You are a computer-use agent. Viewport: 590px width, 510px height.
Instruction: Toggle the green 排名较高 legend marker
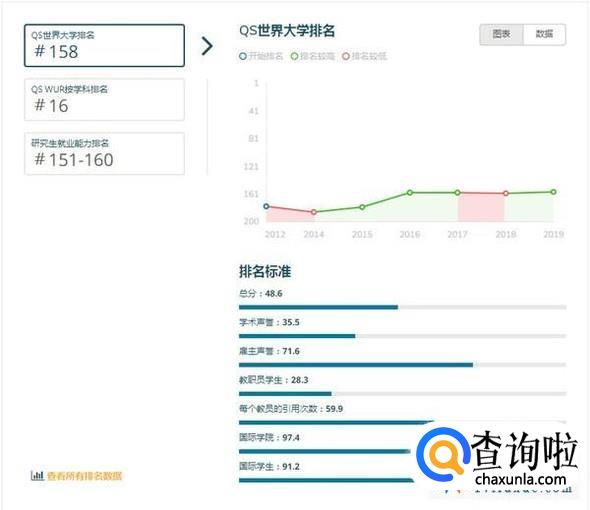(x=294, y=56)
